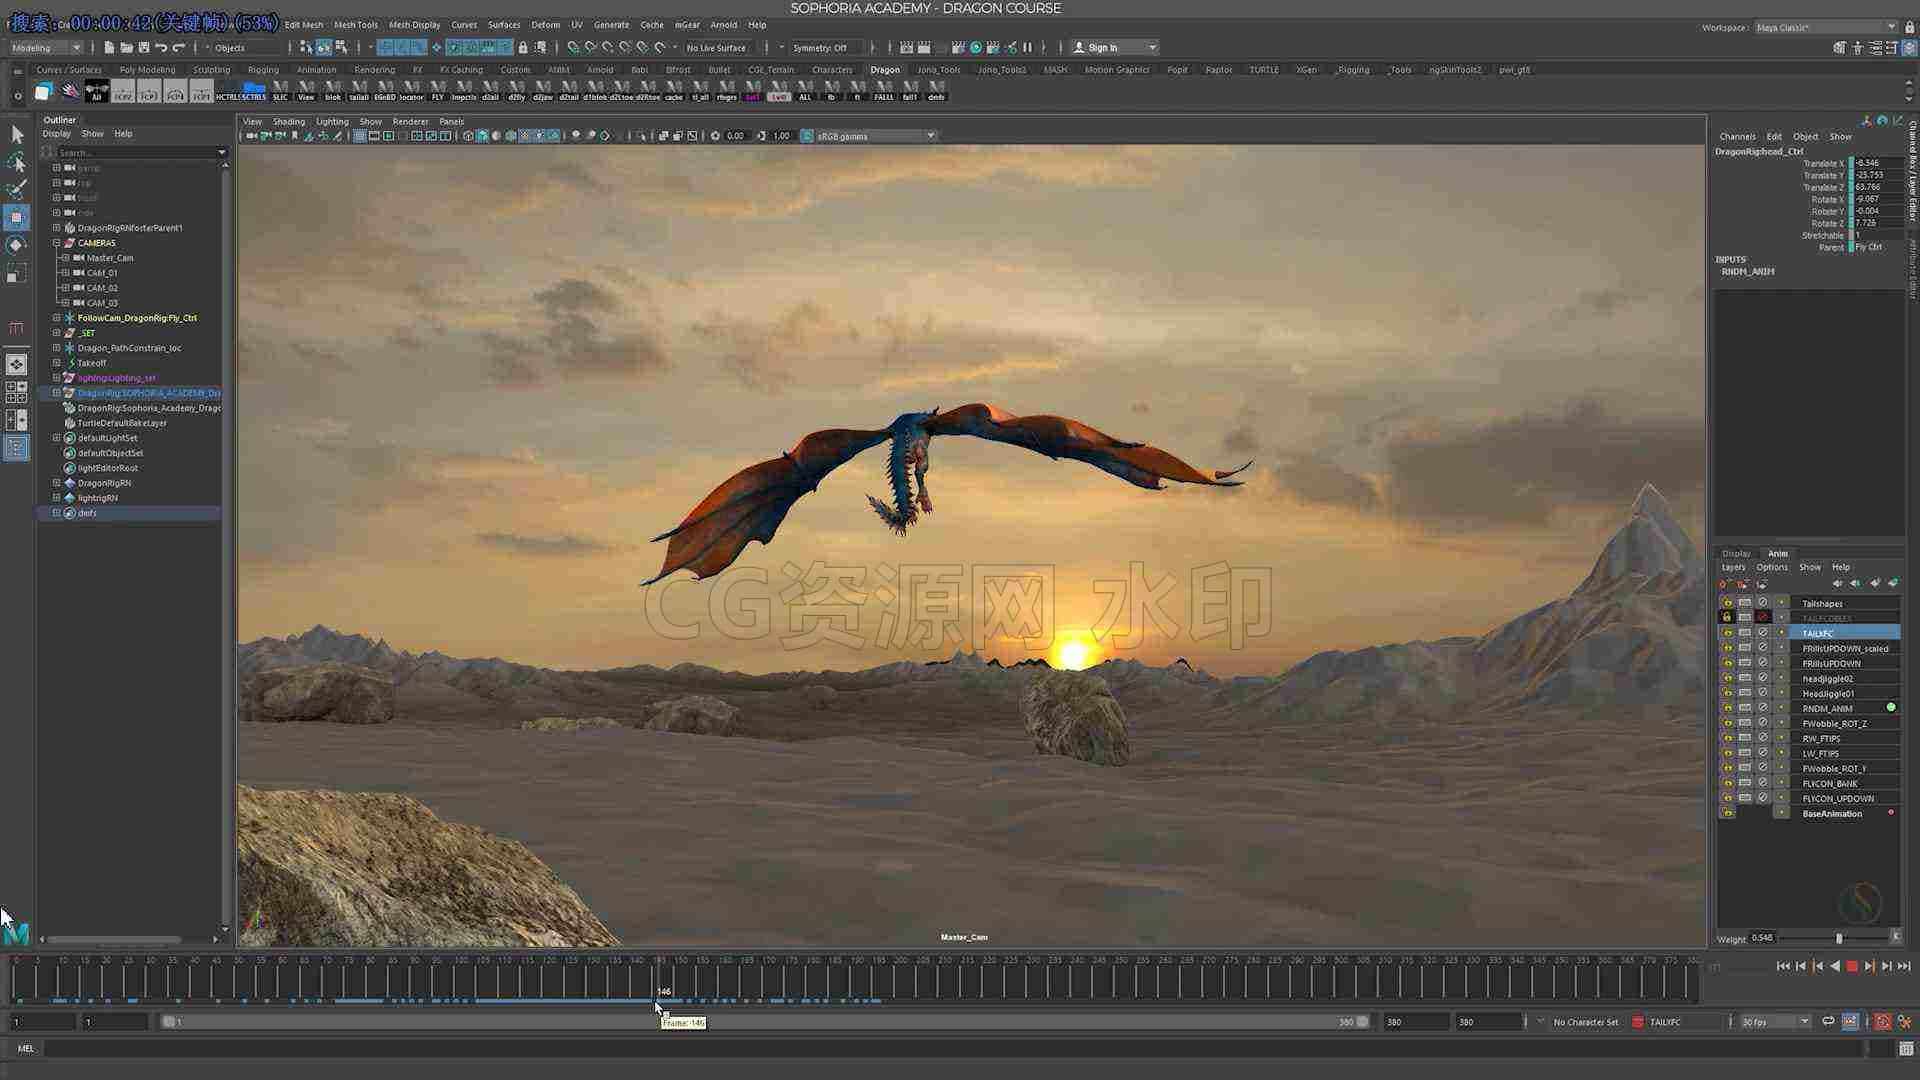Screen dimensions: 1920x1080
Task: Click the stop playback button
Action: click(x=1852, y=966)
